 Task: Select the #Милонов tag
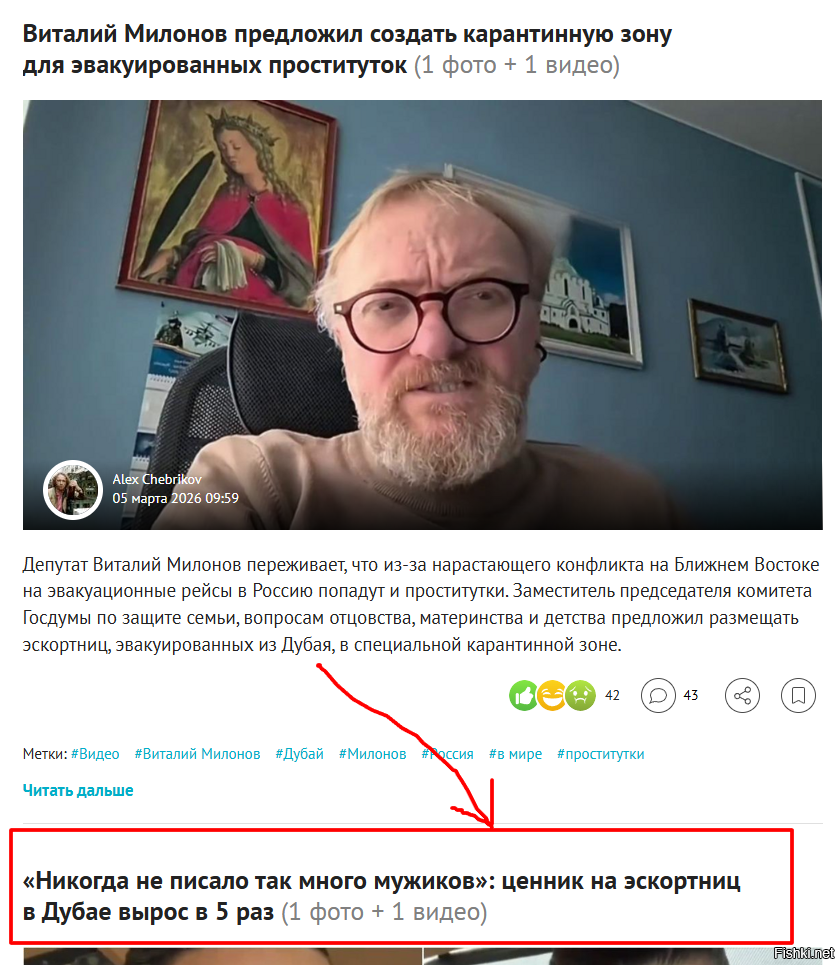(x=373, y=754)
